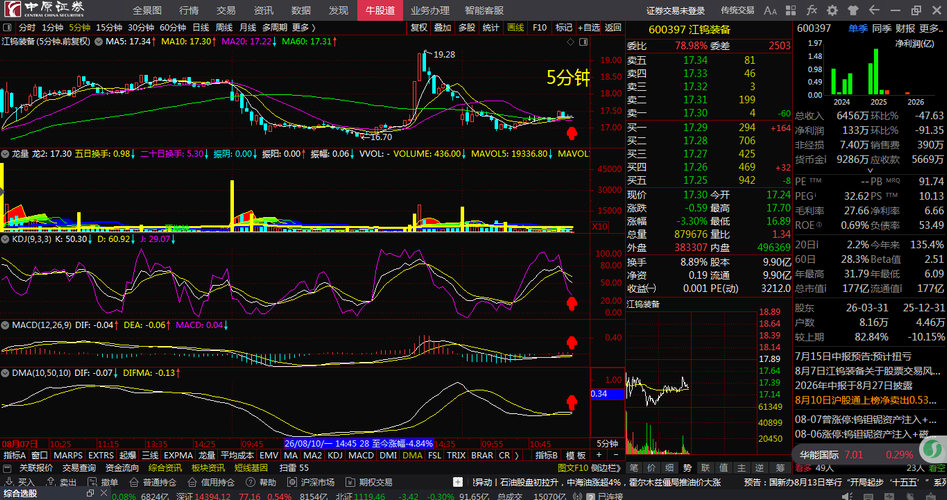Screen dimensions: 947x500
Task: Open 图文F10 info
Action: pyautogui.click(x=573, y=468)
